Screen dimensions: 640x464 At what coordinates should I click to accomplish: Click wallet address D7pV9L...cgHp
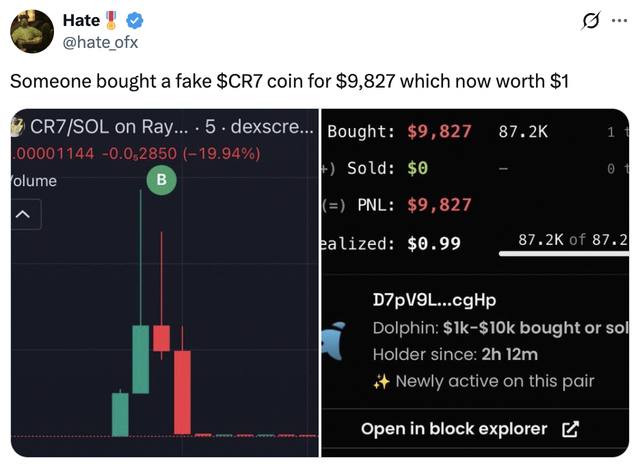pos(434,301)
